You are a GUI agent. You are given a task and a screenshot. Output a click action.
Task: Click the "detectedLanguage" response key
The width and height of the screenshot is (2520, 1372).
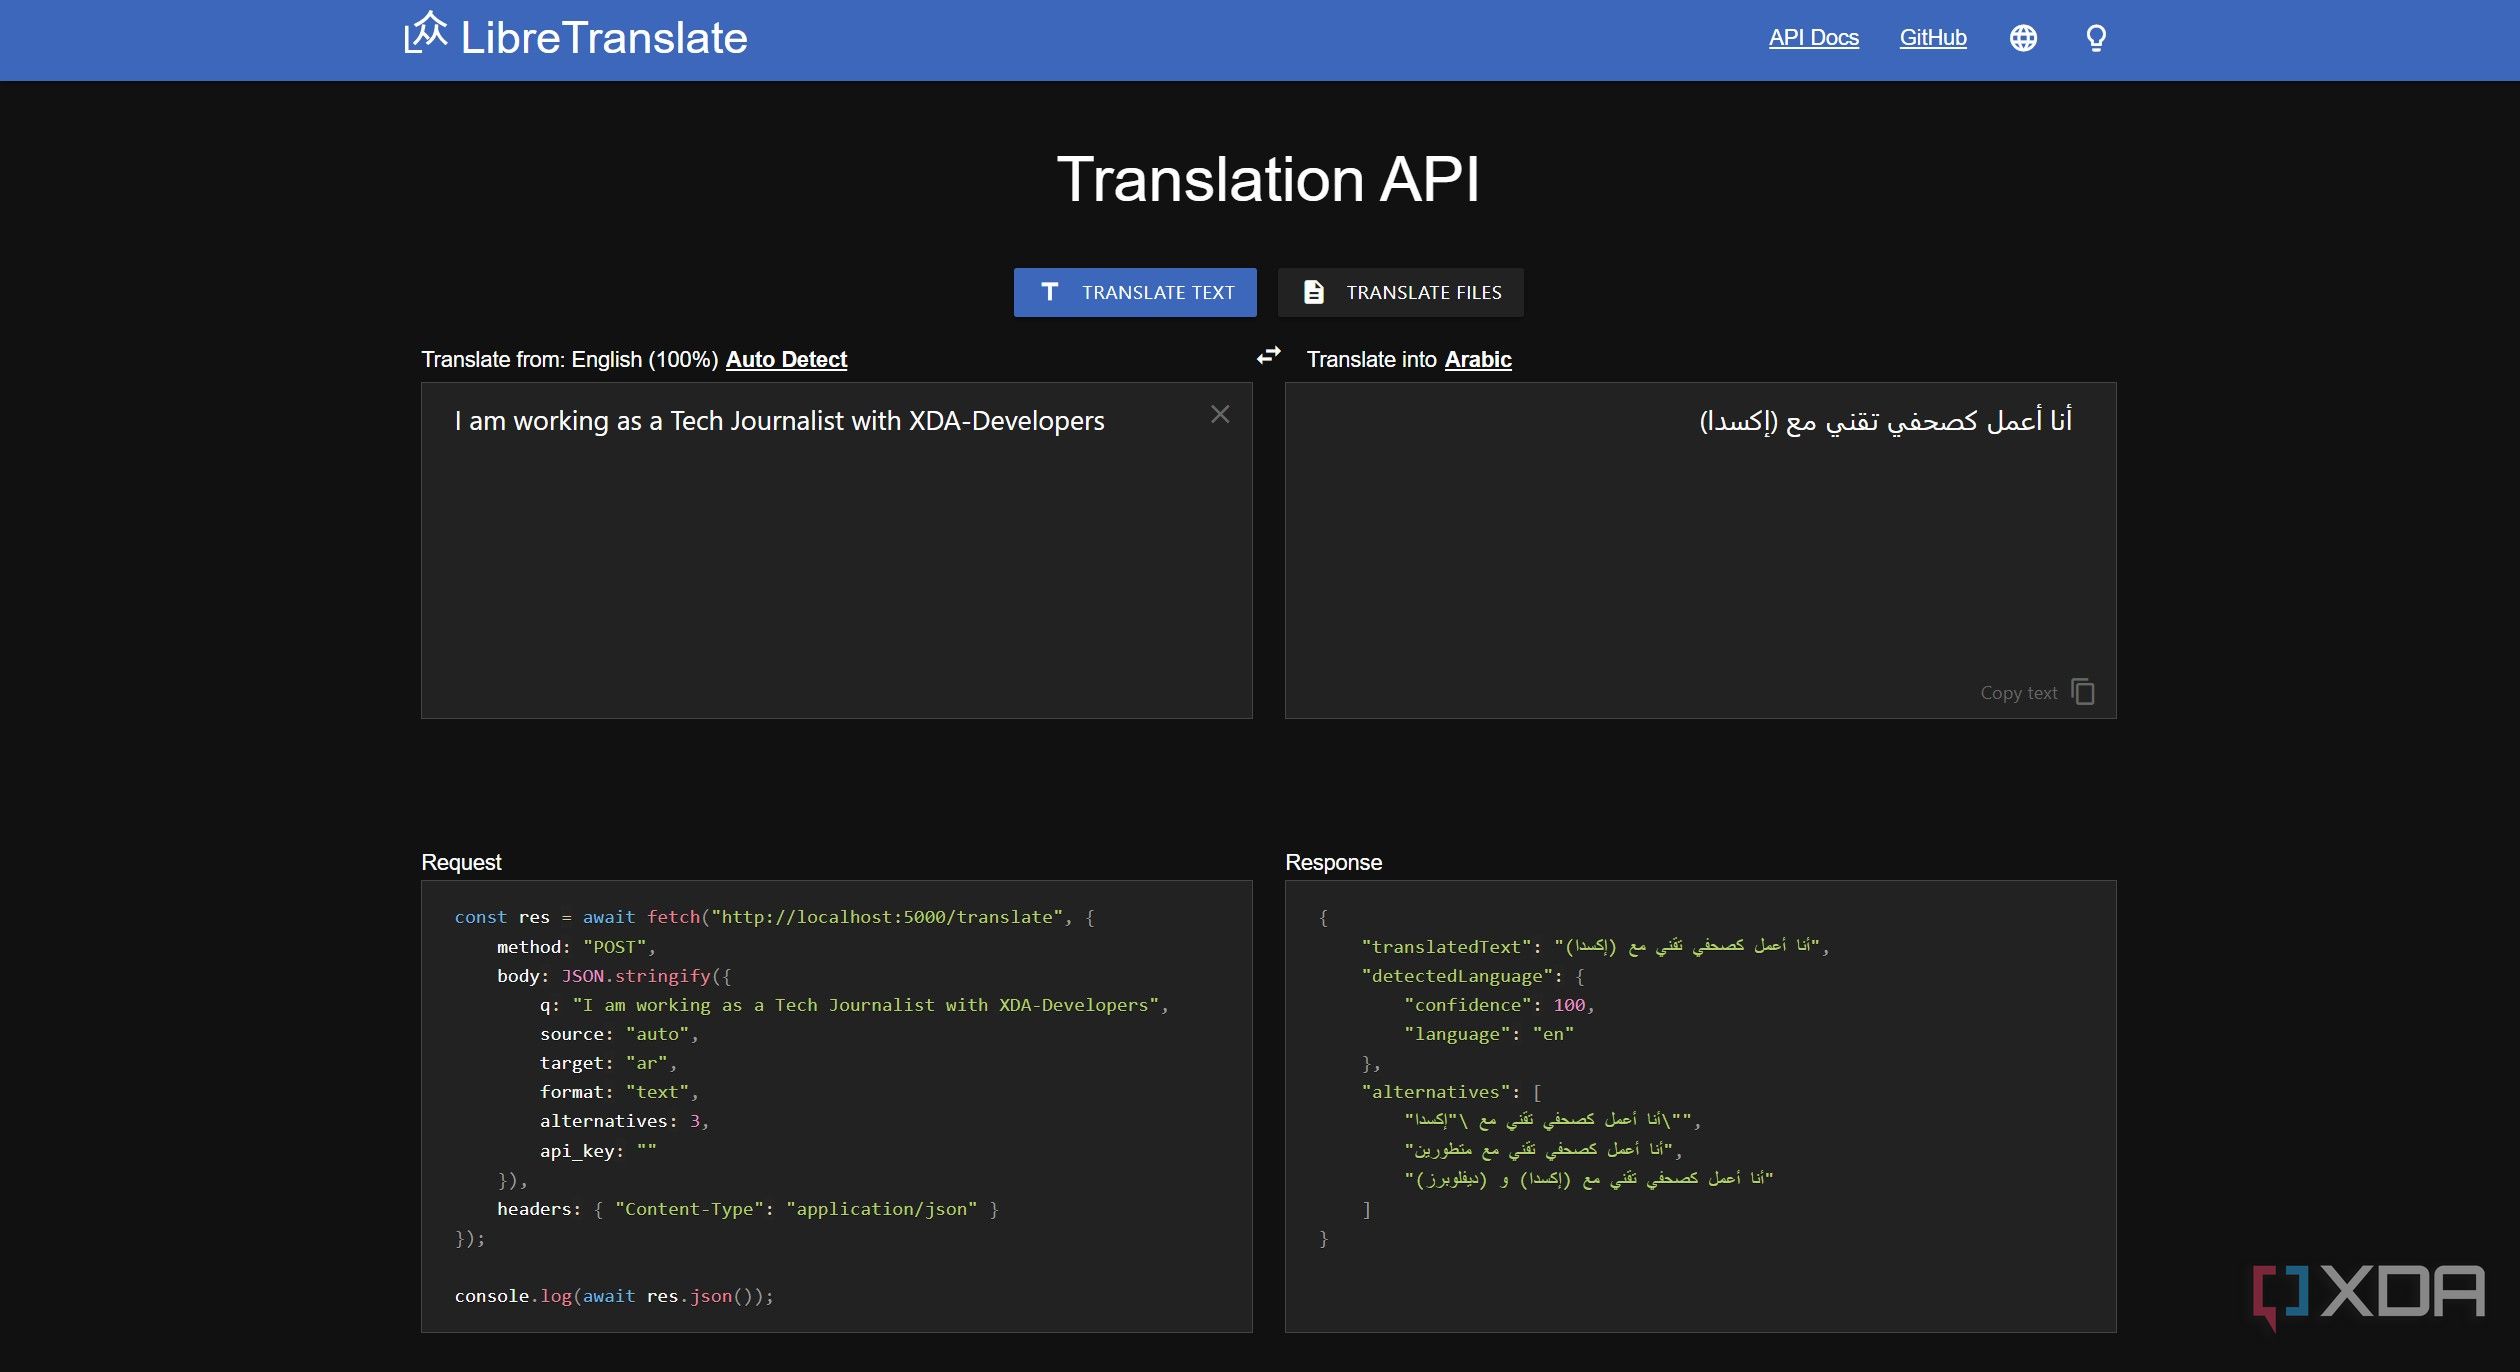click(x=1456, y=976)
